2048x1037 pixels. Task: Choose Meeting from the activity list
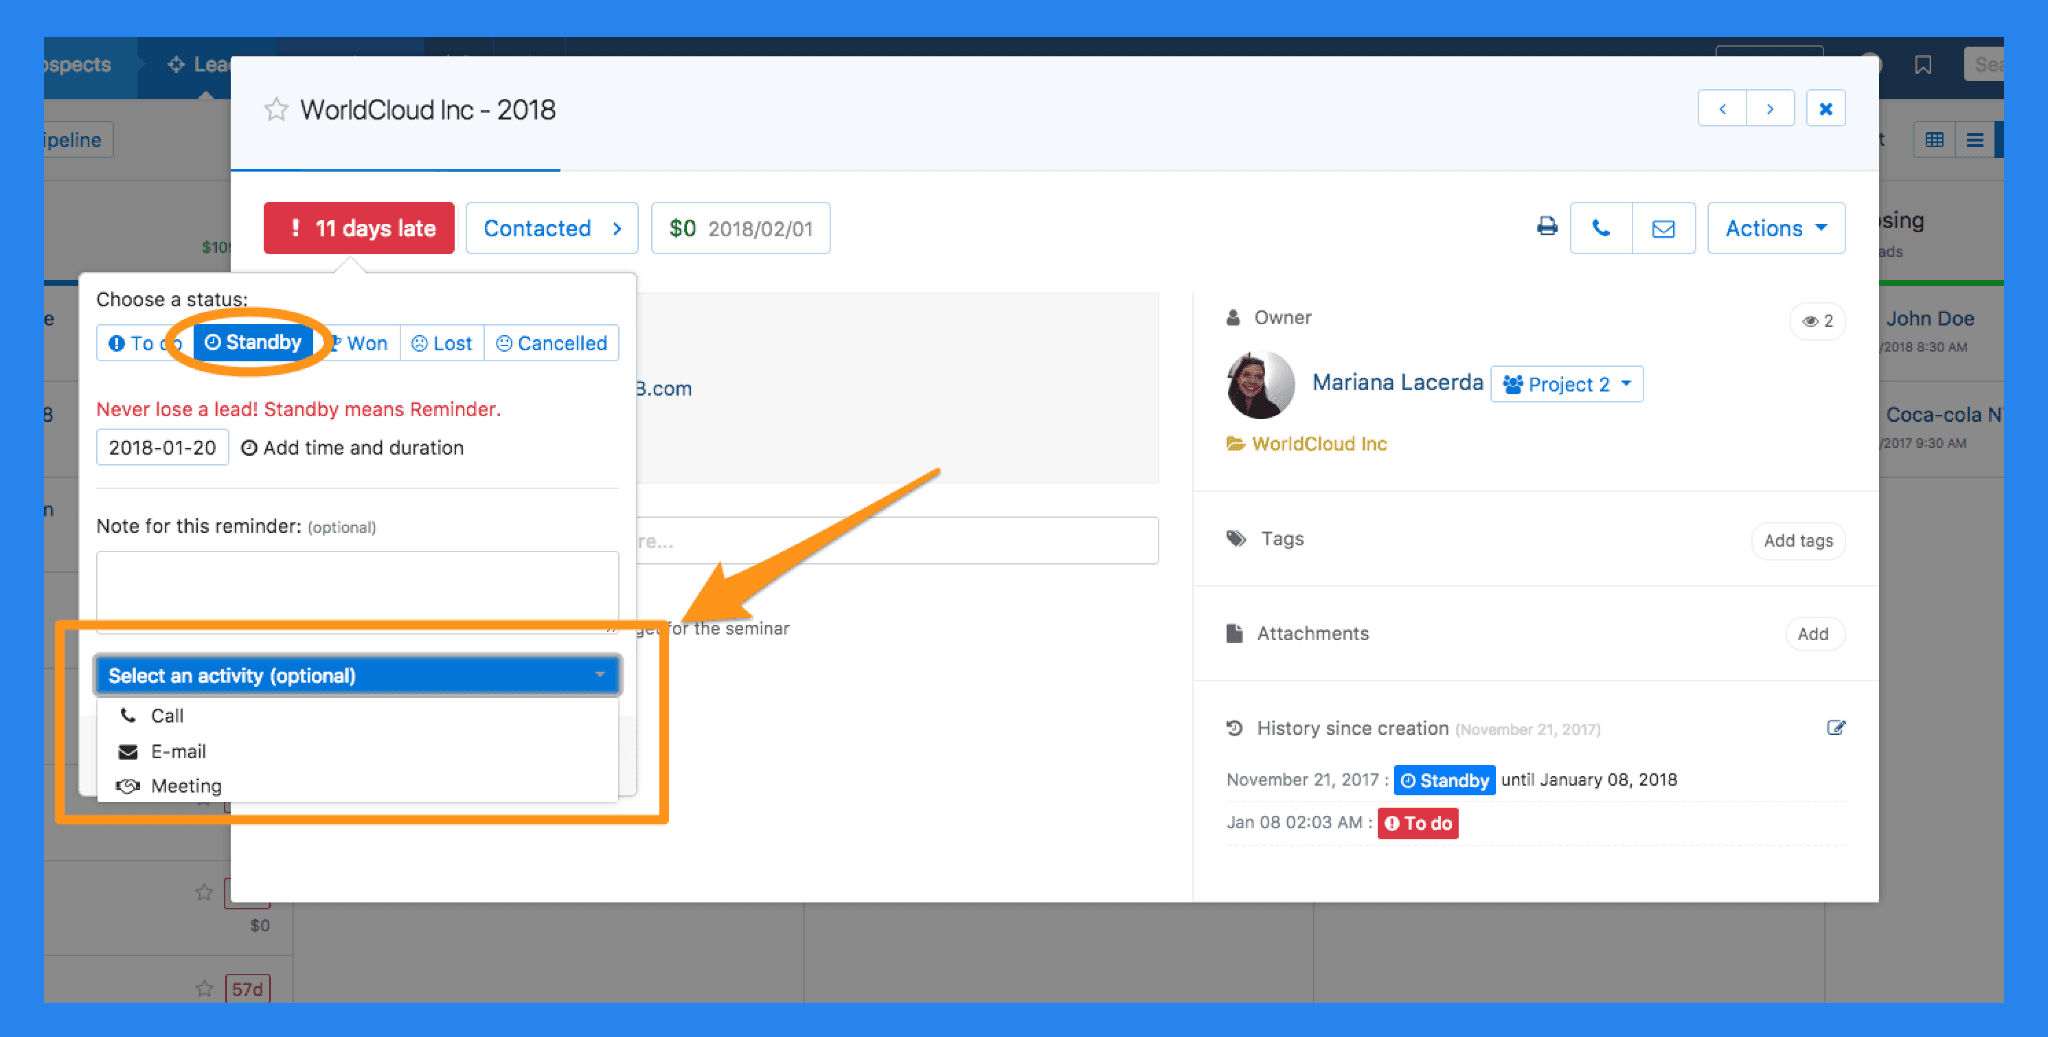click(x=357, y=786)
